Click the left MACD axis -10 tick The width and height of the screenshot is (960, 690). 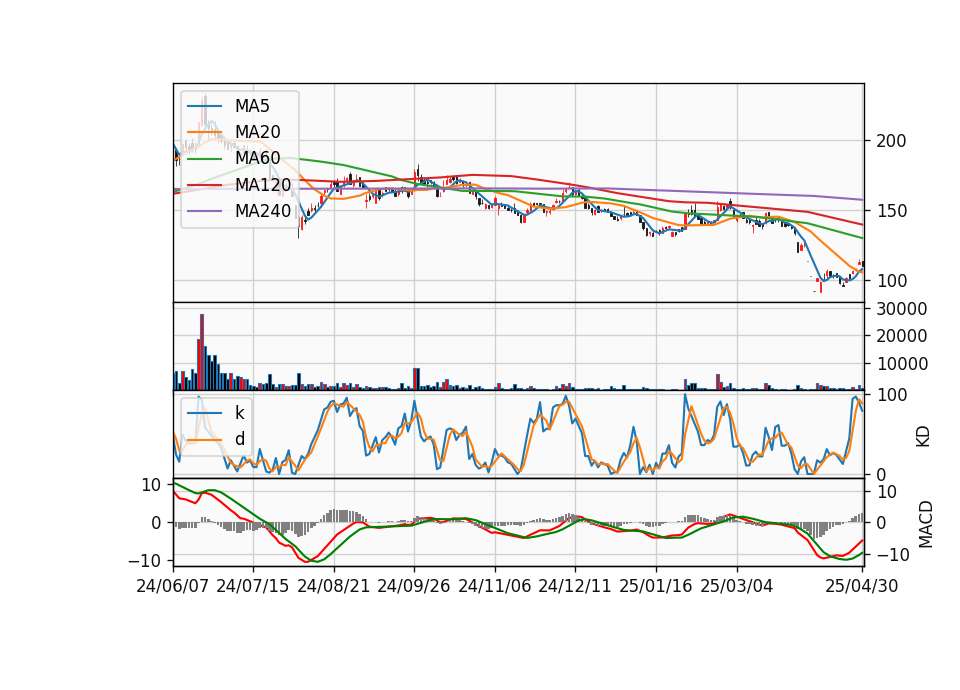144,561
